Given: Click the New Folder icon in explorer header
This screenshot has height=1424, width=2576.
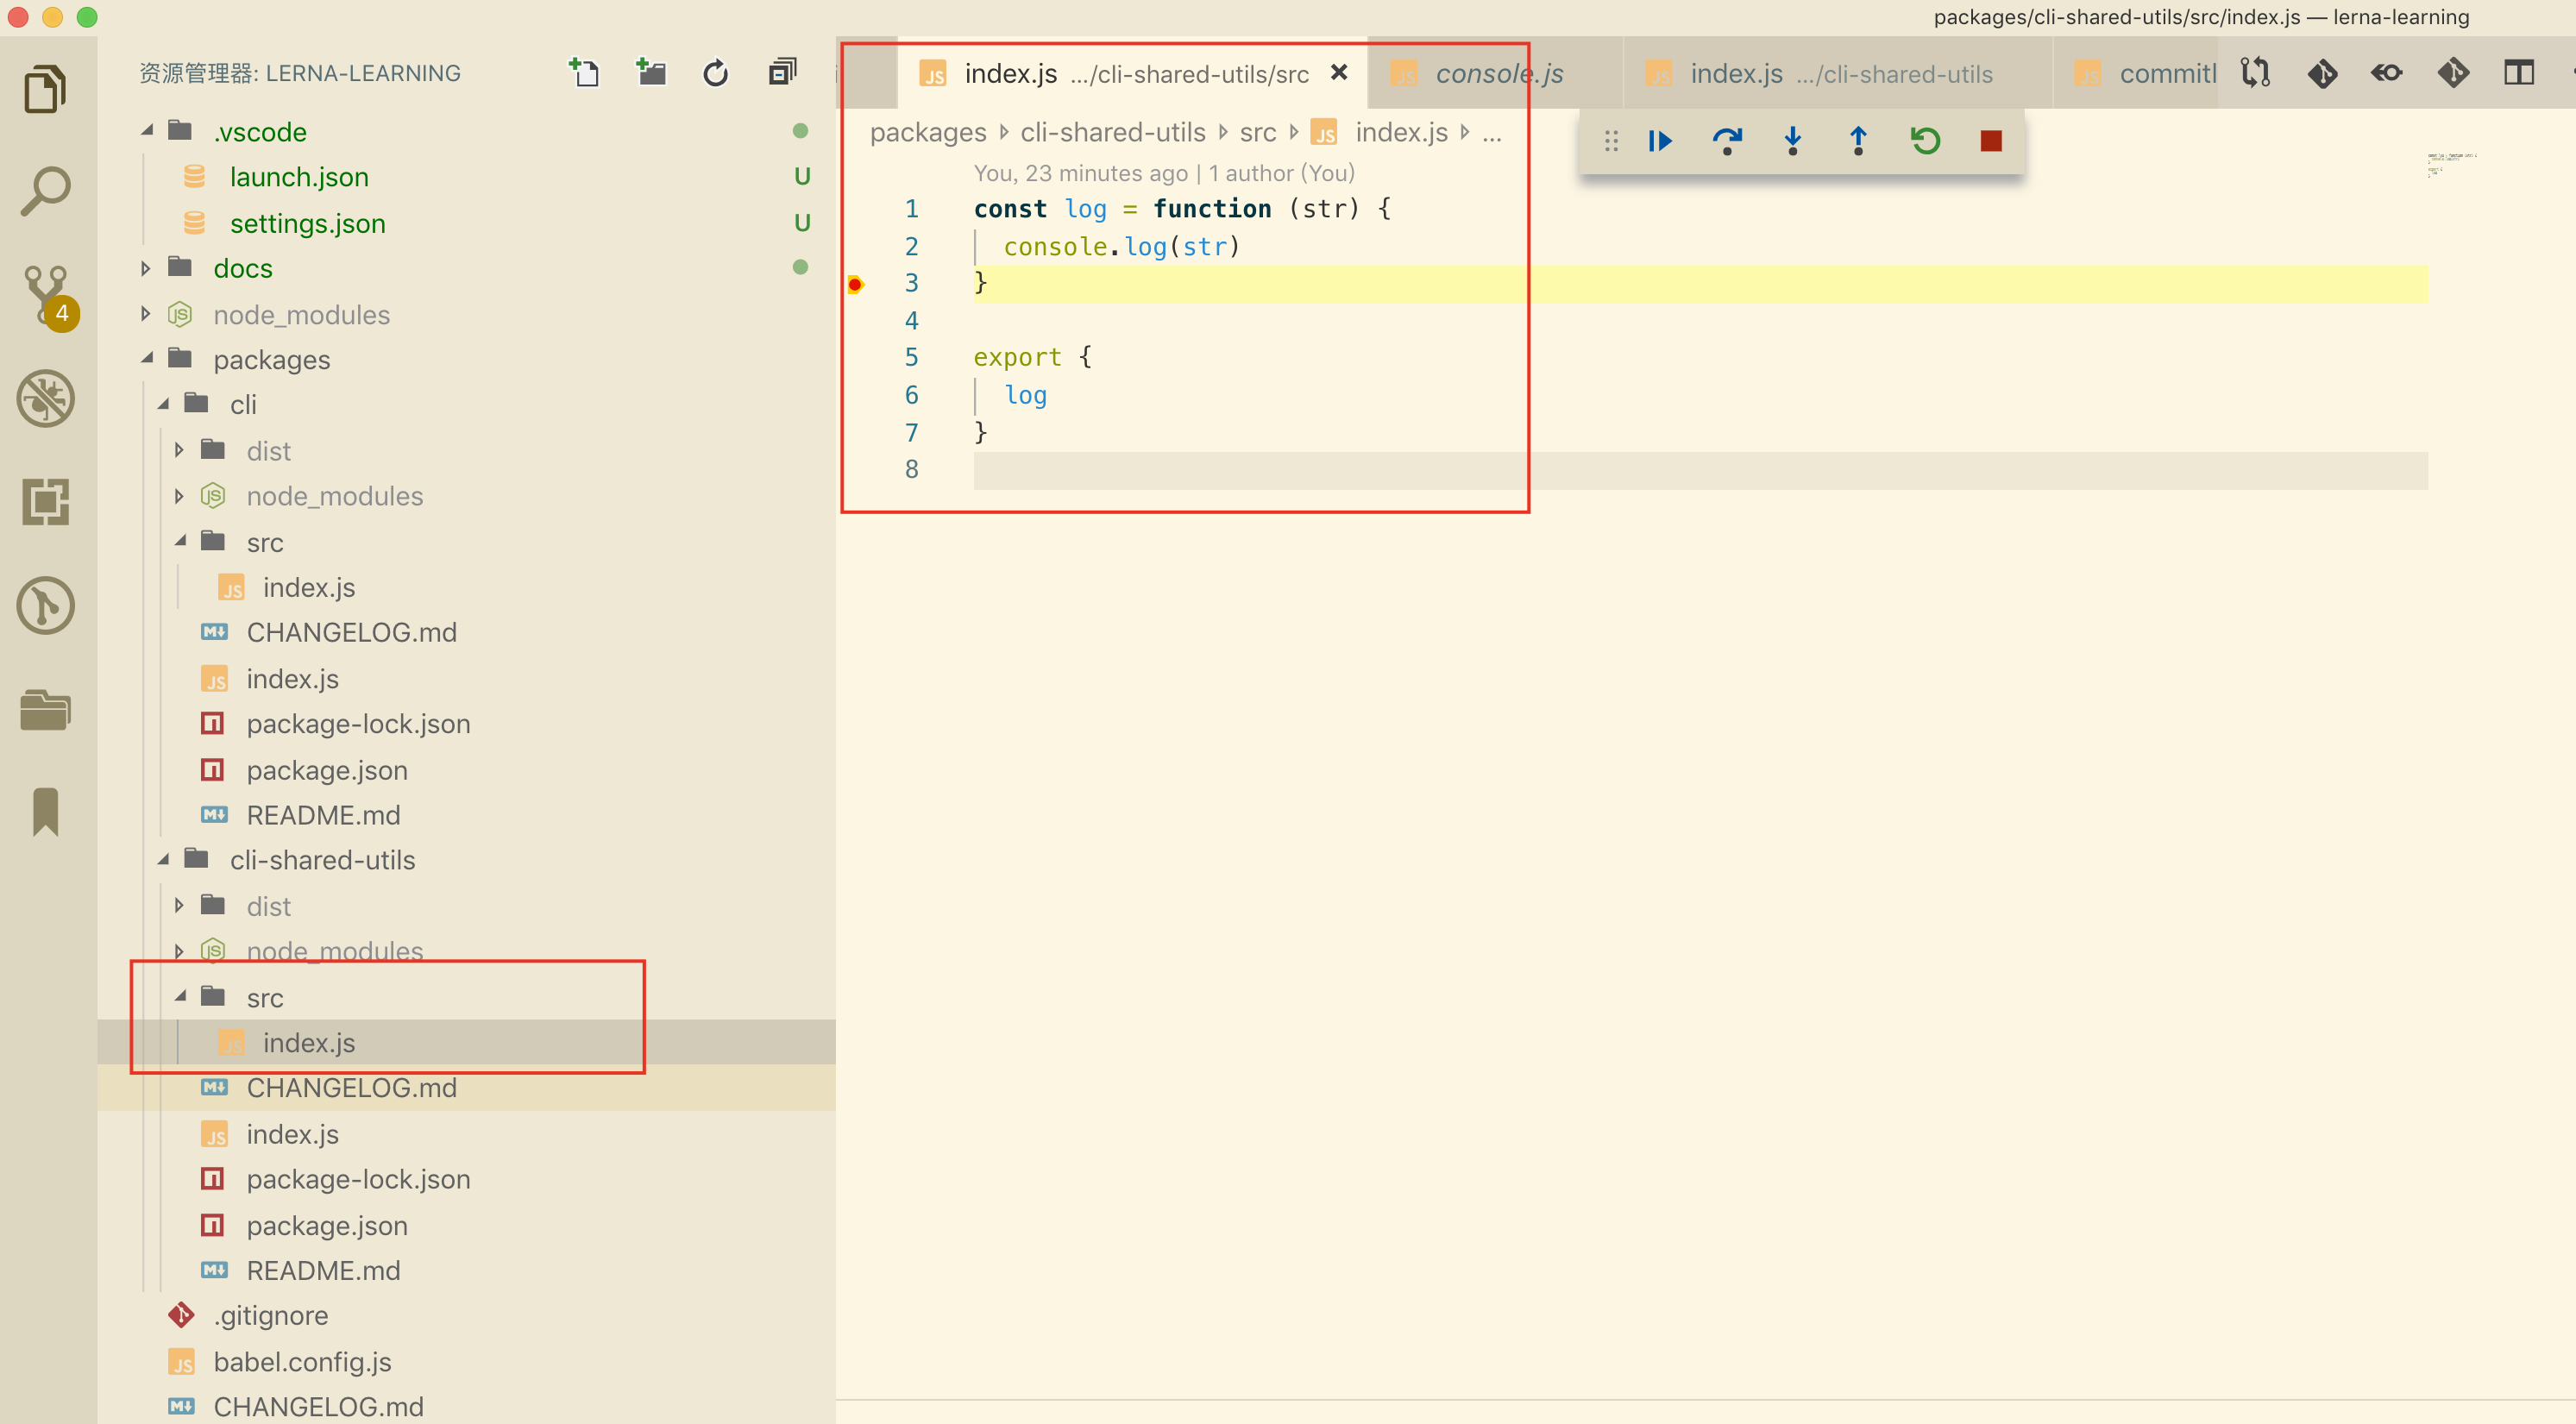Looking at the screenshot, I should (x=651, y=72).
